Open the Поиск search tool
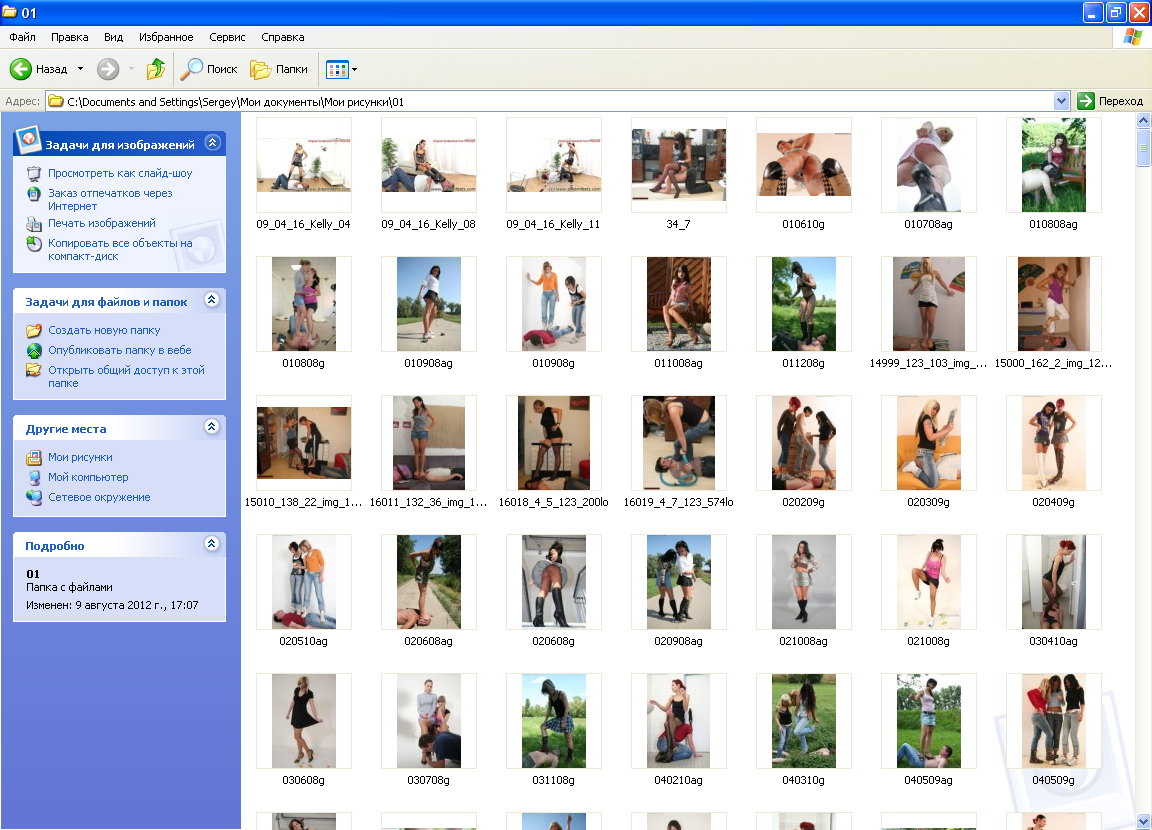This screenshot has width=1152, height=830. click(x=210, y=69)
